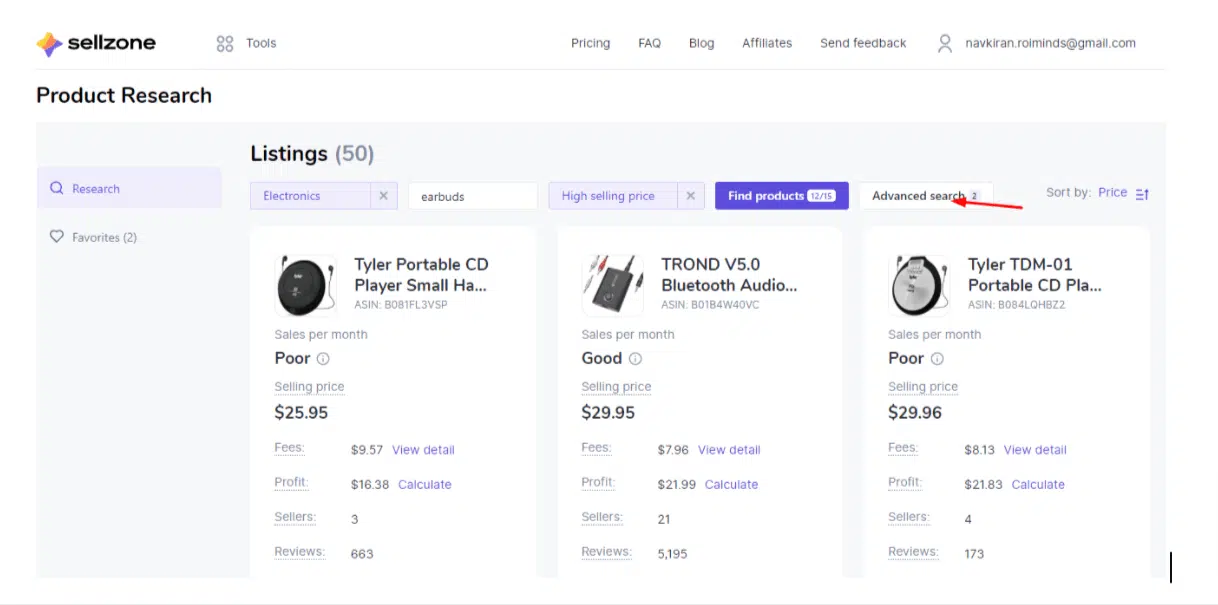Click the 5,195 reviews count
The height and width of the screenshot is (605, 1218).
pyautogui.click(x=672, y=554)
